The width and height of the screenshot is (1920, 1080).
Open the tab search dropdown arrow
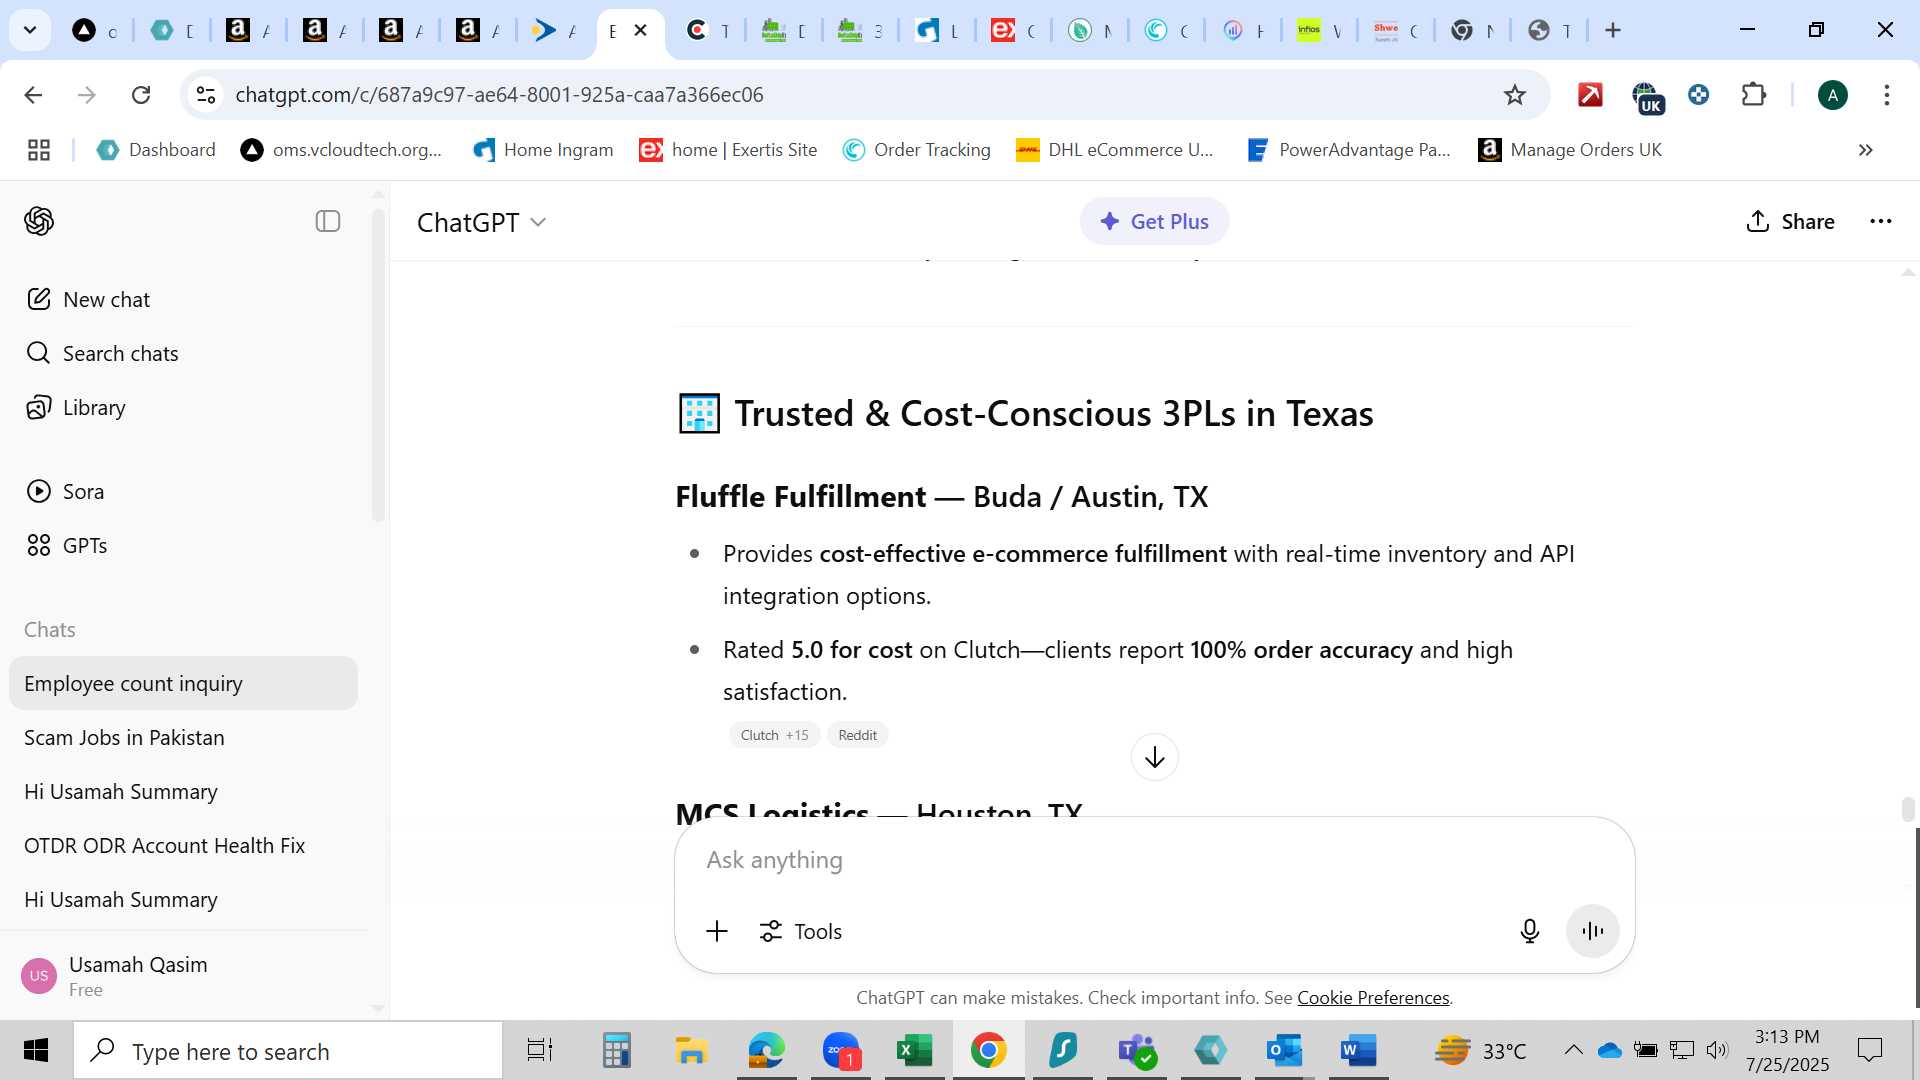pos(30,30)
